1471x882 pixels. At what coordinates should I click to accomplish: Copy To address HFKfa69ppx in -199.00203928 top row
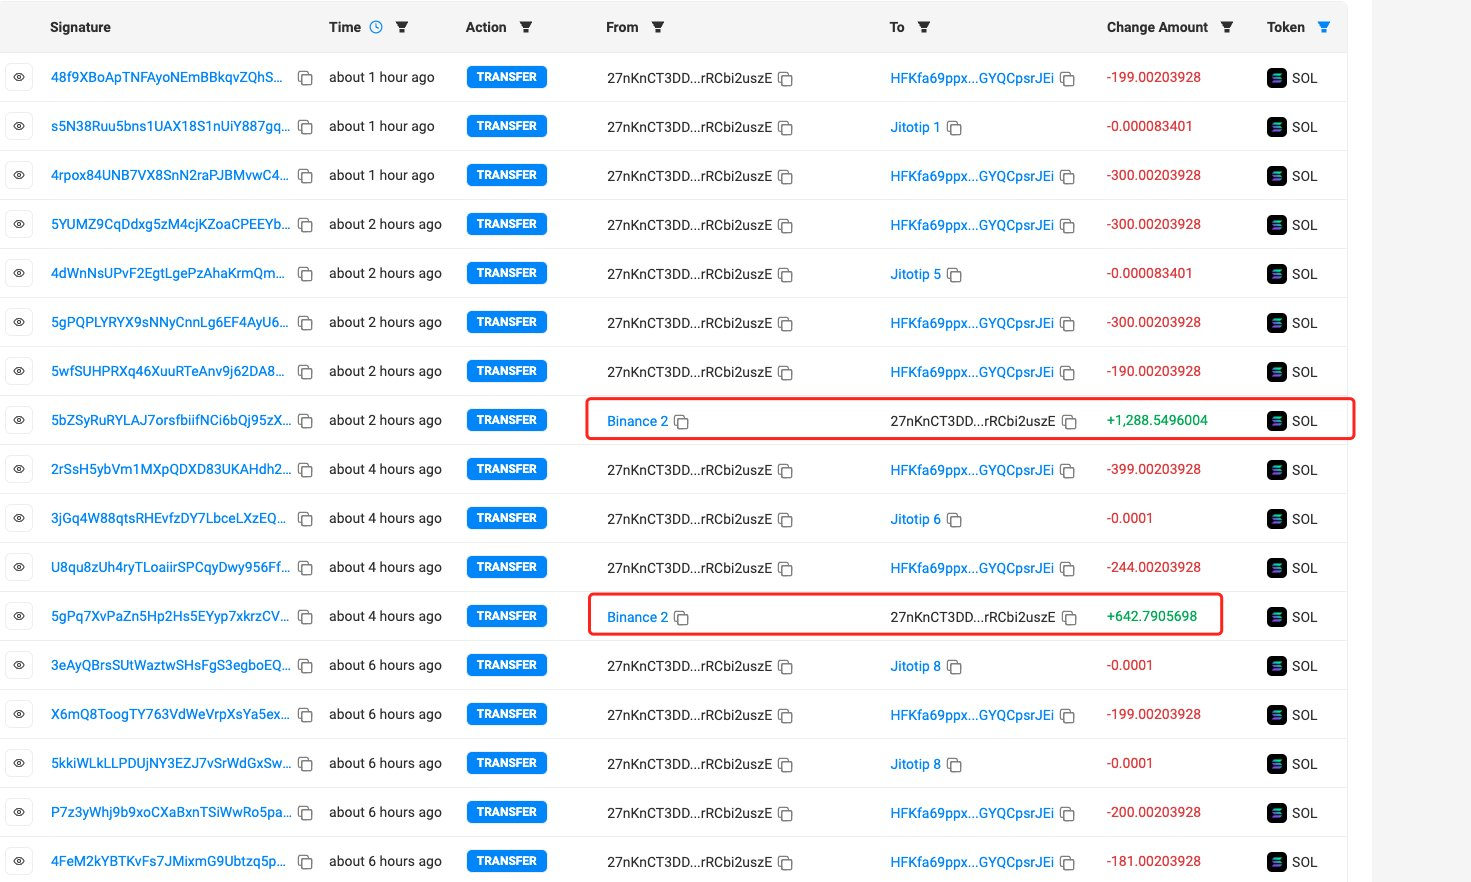(x=1068, y=78)
